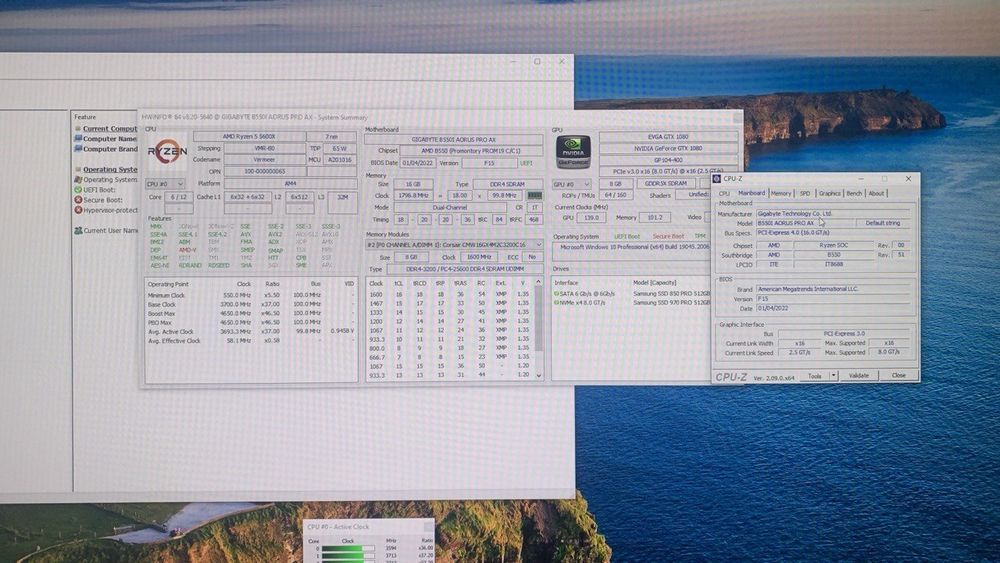Click the memory chip icon beside 99.8 MHz
Screen dimensions: 1000x563
[534, 196]
